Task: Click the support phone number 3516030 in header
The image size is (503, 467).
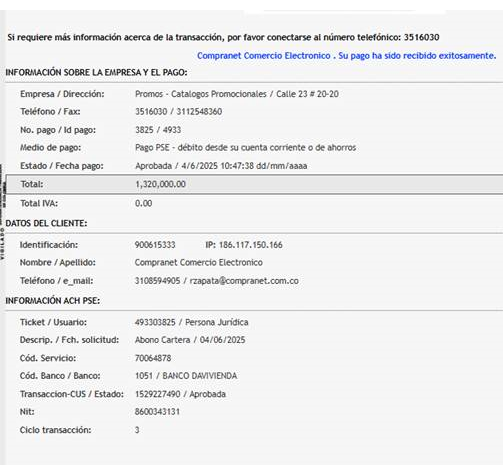Action: (x=422, y=37)
